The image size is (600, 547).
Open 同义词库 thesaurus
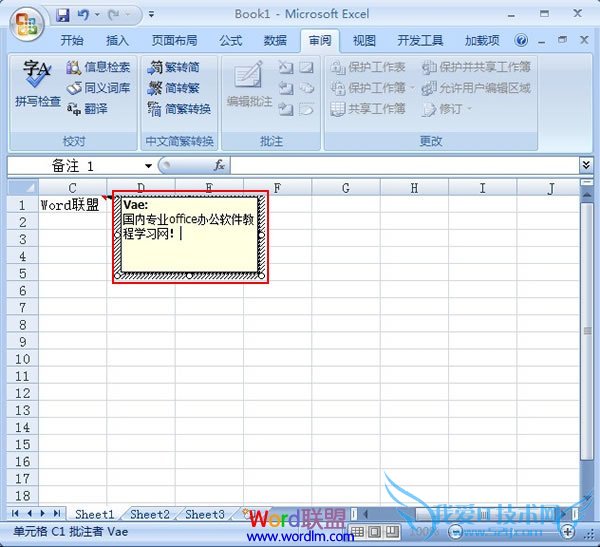click(98, 88)
